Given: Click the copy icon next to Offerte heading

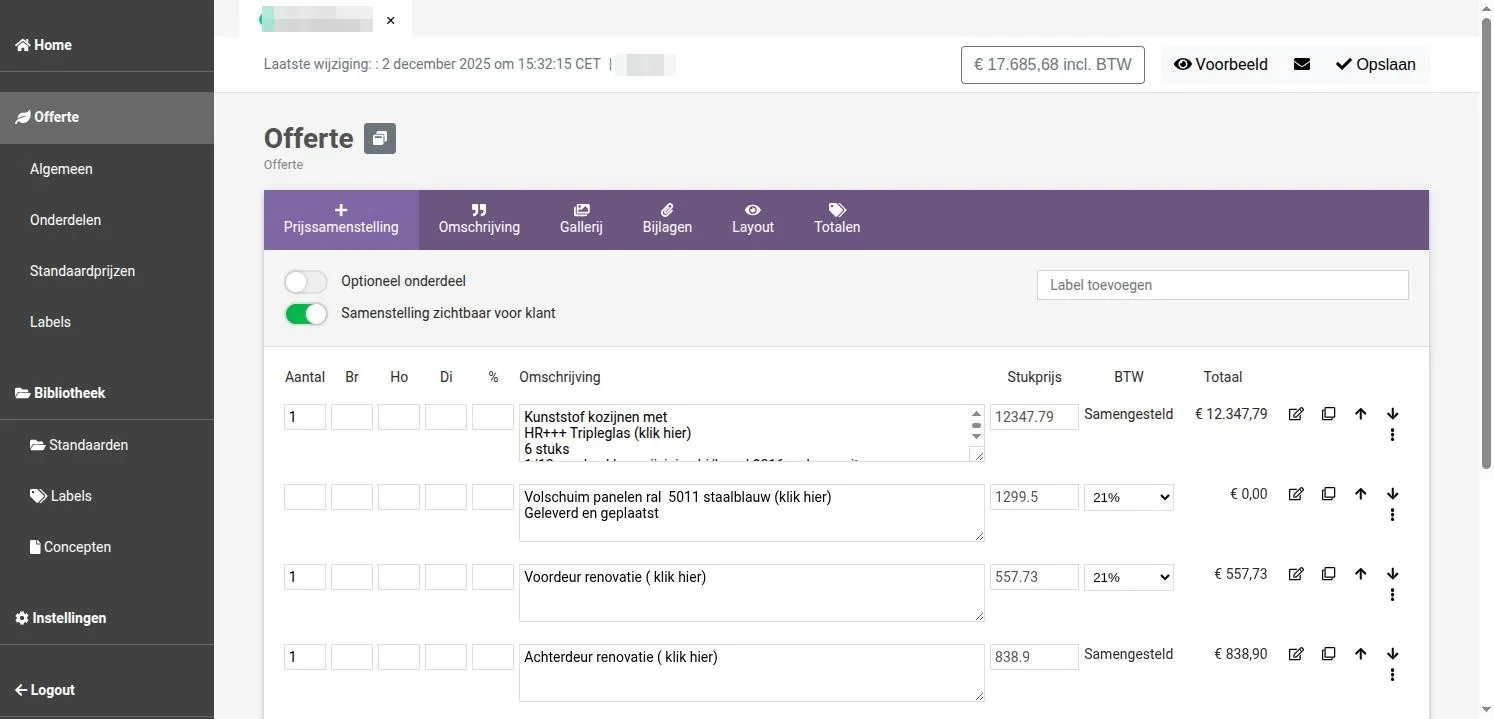Looking at the screenshot, I should (380, 138).
